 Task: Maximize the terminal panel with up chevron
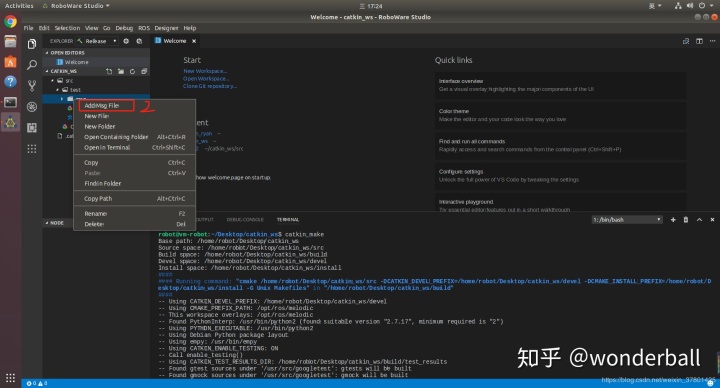699,219
